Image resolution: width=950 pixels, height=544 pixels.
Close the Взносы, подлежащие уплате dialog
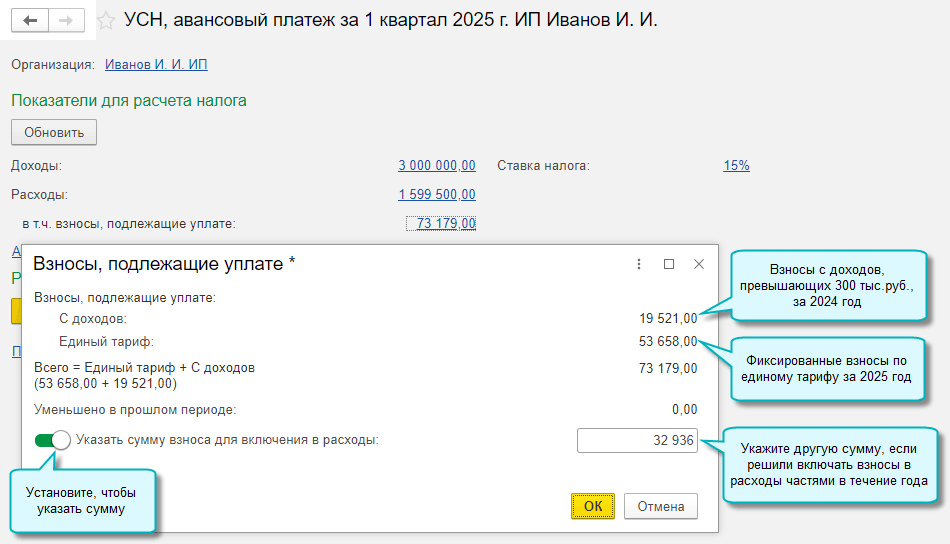tap(699, 264)
